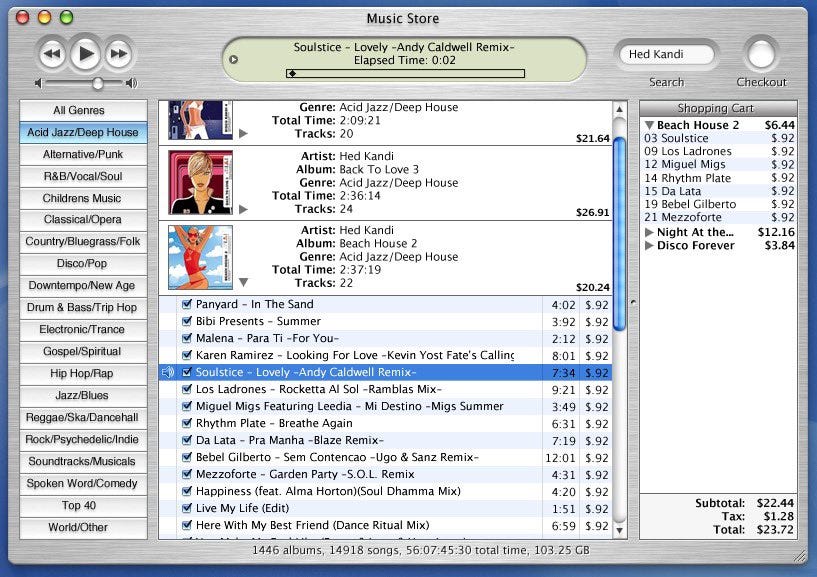Open the Top 40 genre

(83, 506)
